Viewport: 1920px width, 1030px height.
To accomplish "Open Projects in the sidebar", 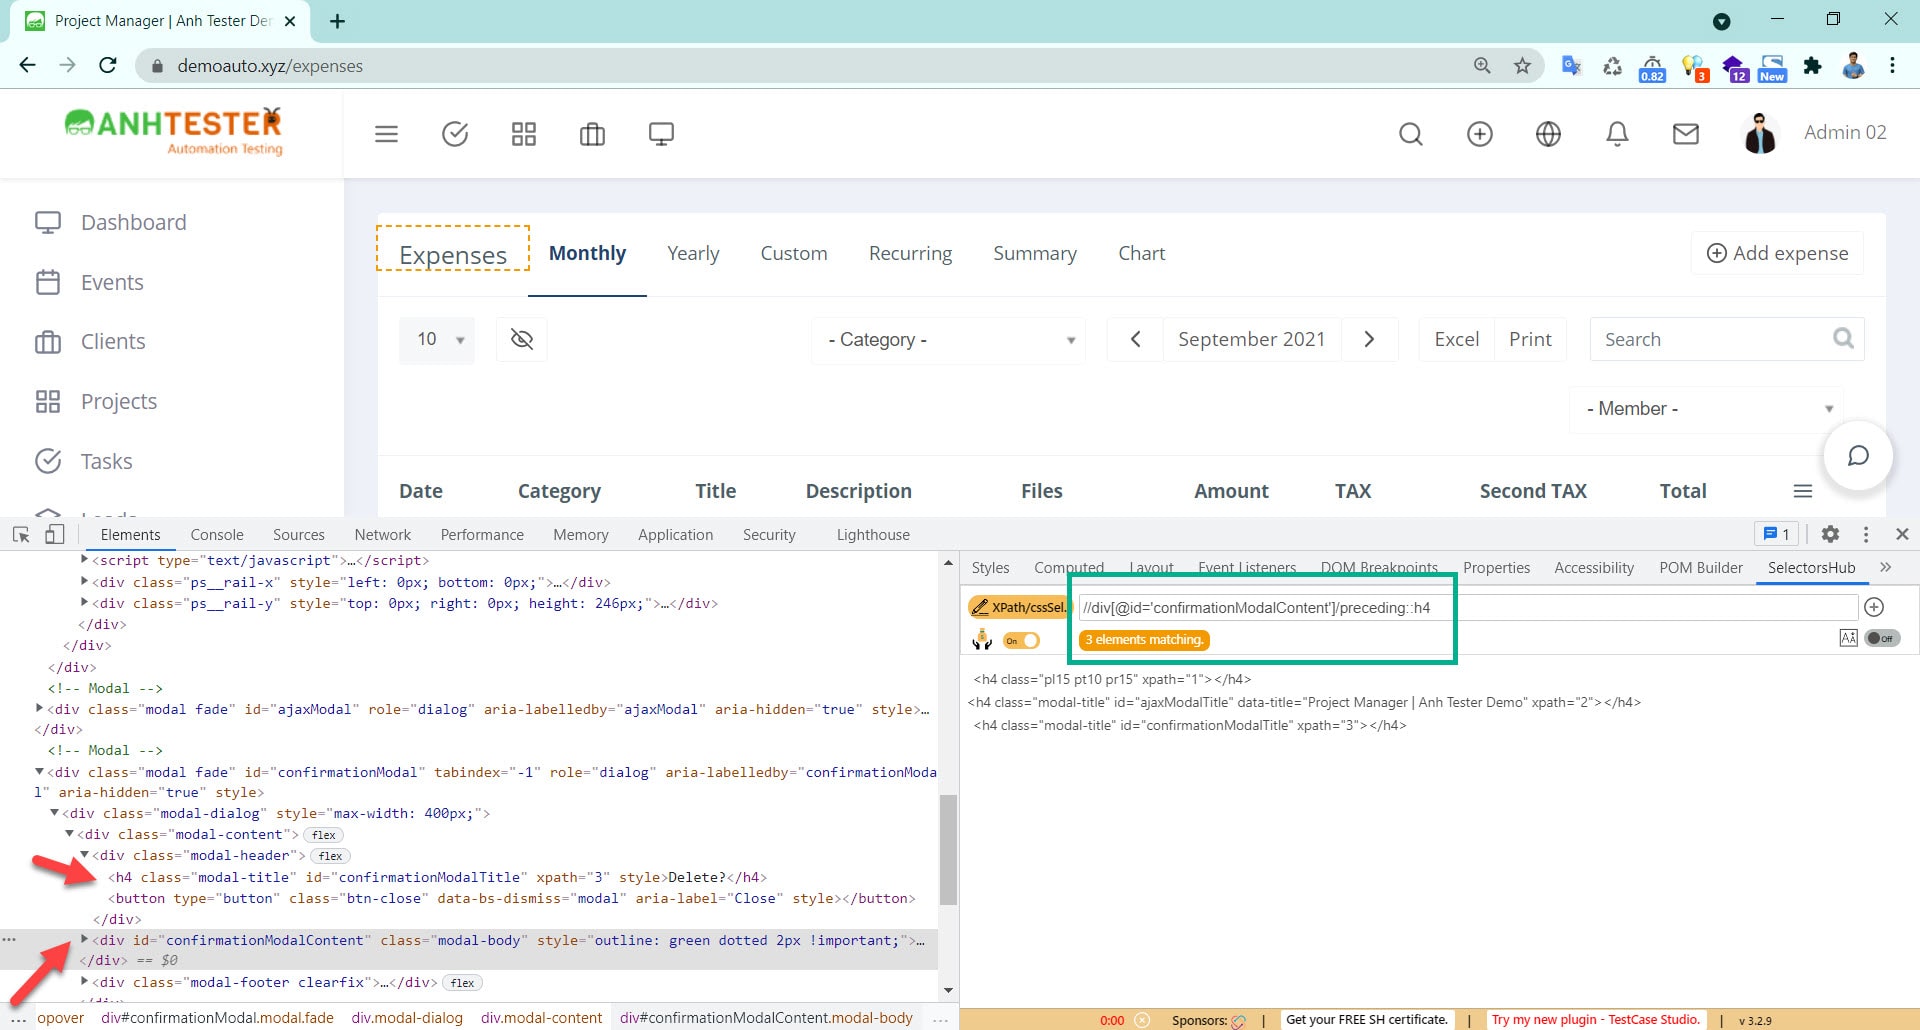I will [x=119, y=402].
